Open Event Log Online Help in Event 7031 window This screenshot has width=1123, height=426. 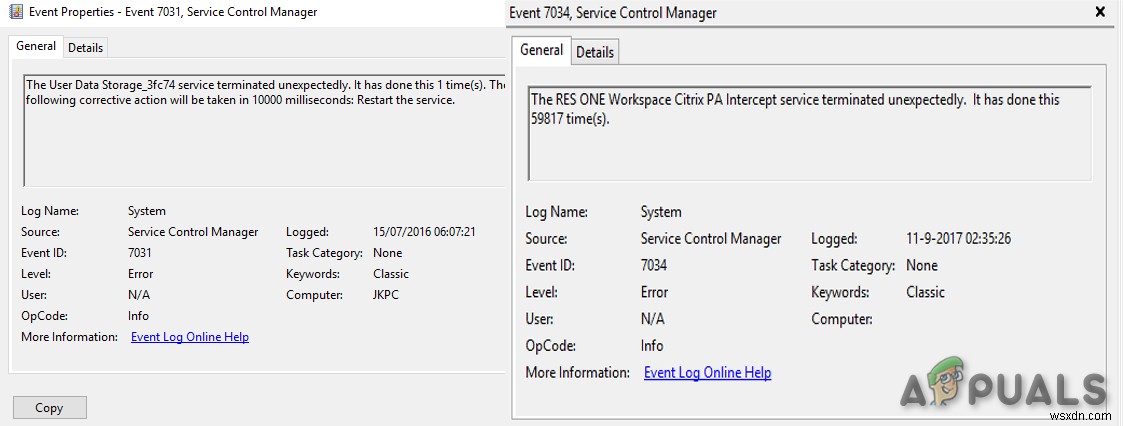pos(190,337)
